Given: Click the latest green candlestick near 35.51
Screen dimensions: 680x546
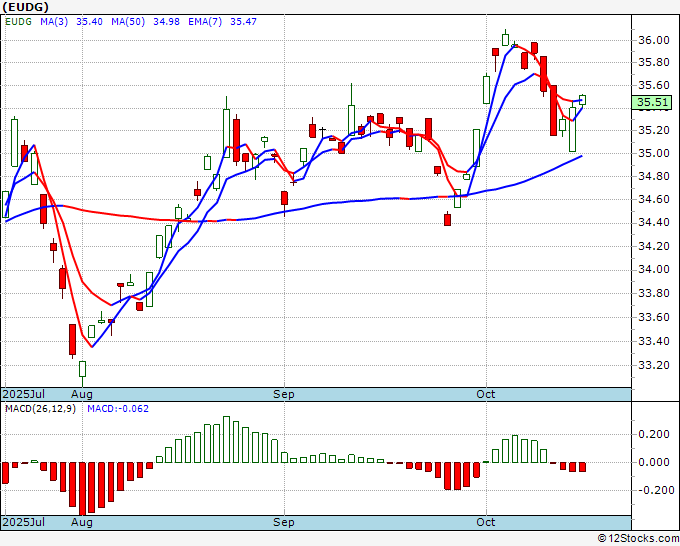Looking at the screenshot, I should (582, 100).
